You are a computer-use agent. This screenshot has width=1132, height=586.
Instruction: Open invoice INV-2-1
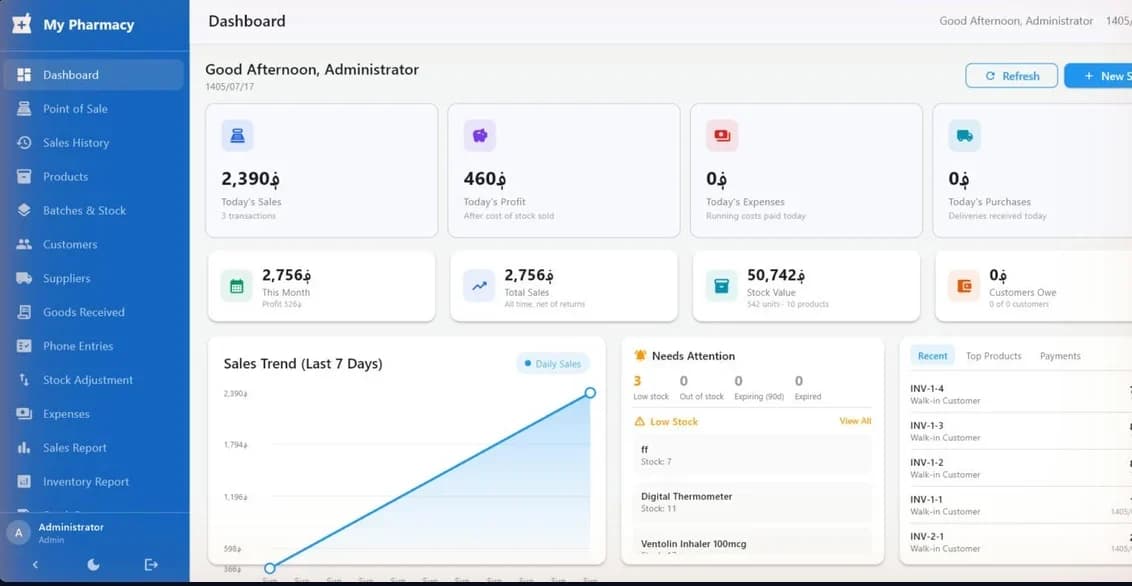(1021, 542)
